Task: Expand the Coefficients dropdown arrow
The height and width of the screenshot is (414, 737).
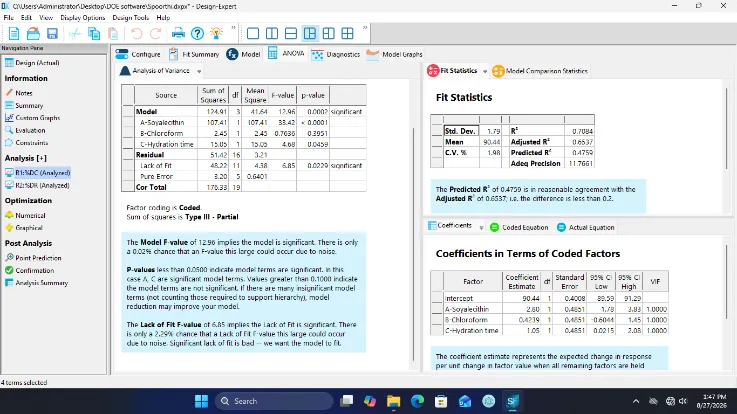Action: [x=481, y=227]
